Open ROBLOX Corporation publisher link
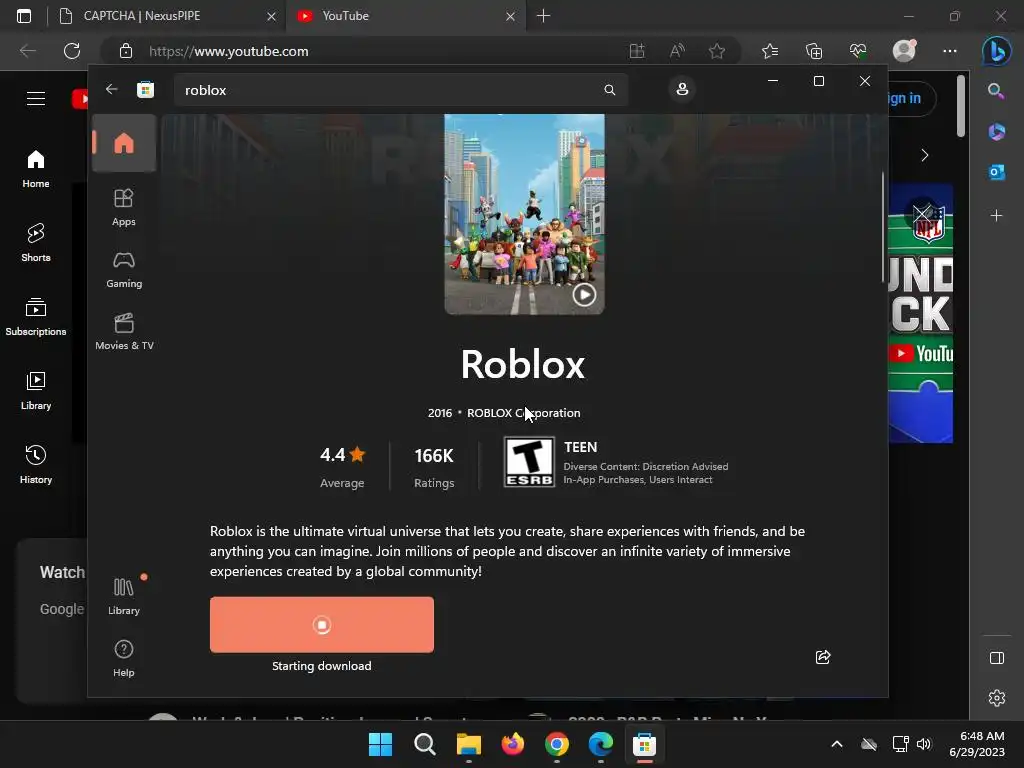1024x768 pixels. [523, 413]
